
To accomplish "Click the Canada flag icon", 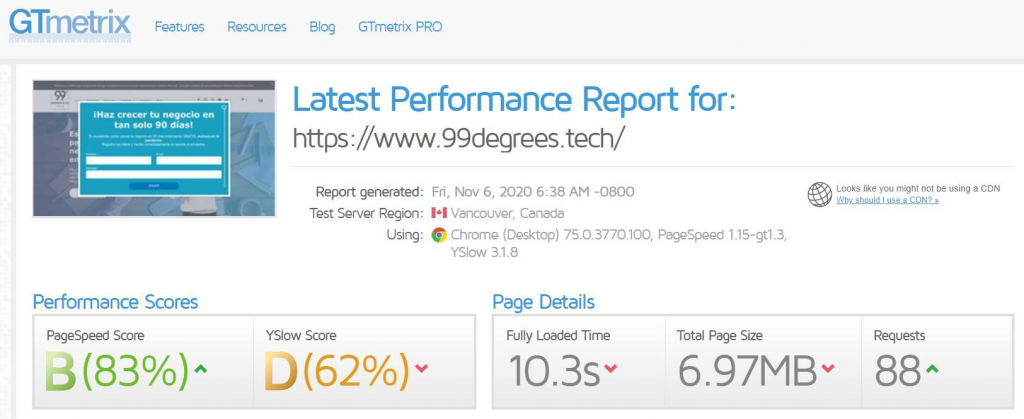I will tap(438, 213).
